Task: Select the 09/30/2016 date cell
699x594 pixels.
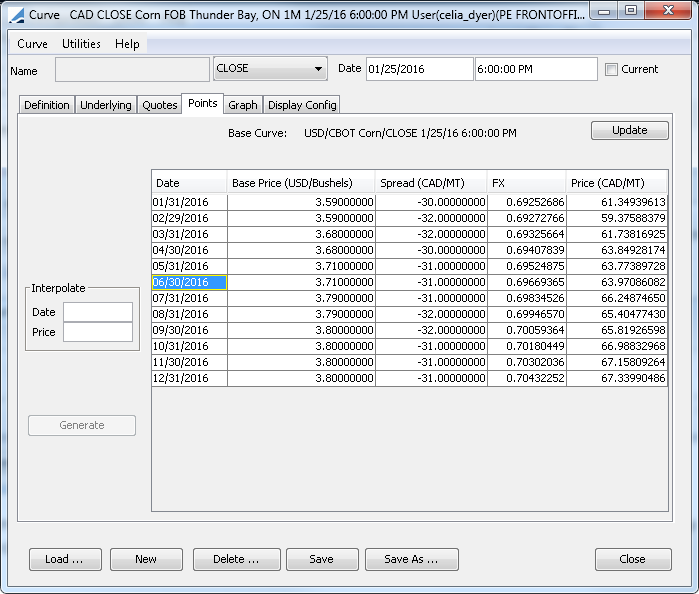Action: [x=189, y=330]
